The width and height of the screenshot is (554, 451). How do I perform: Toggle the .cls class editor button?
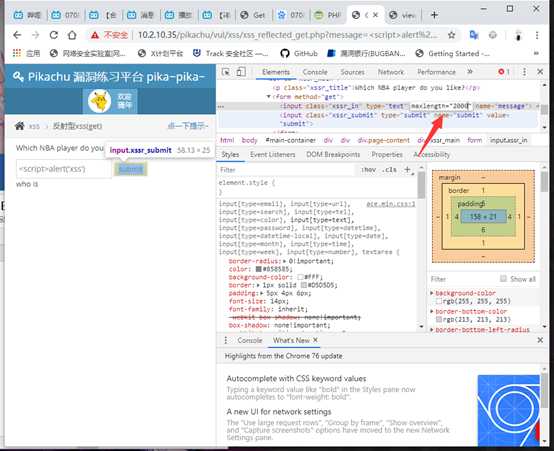[389, 170]
